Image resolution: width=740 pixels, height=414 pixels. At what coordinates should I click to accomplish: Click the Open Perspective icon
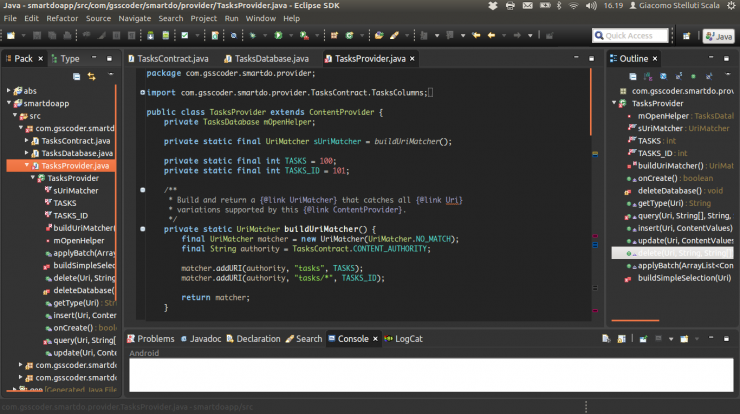(687, 36)
